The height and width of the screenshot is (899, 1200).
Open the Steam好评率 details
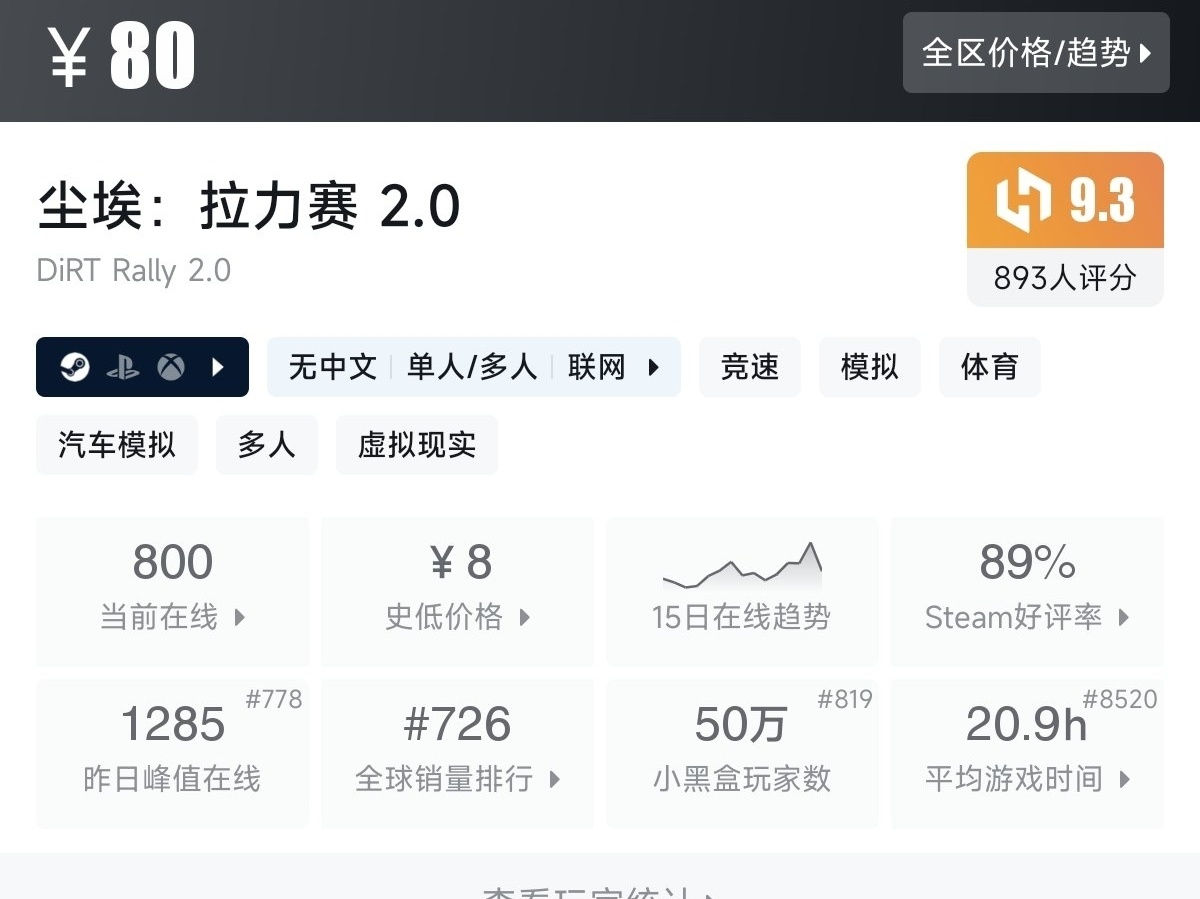pos(1027,591)
